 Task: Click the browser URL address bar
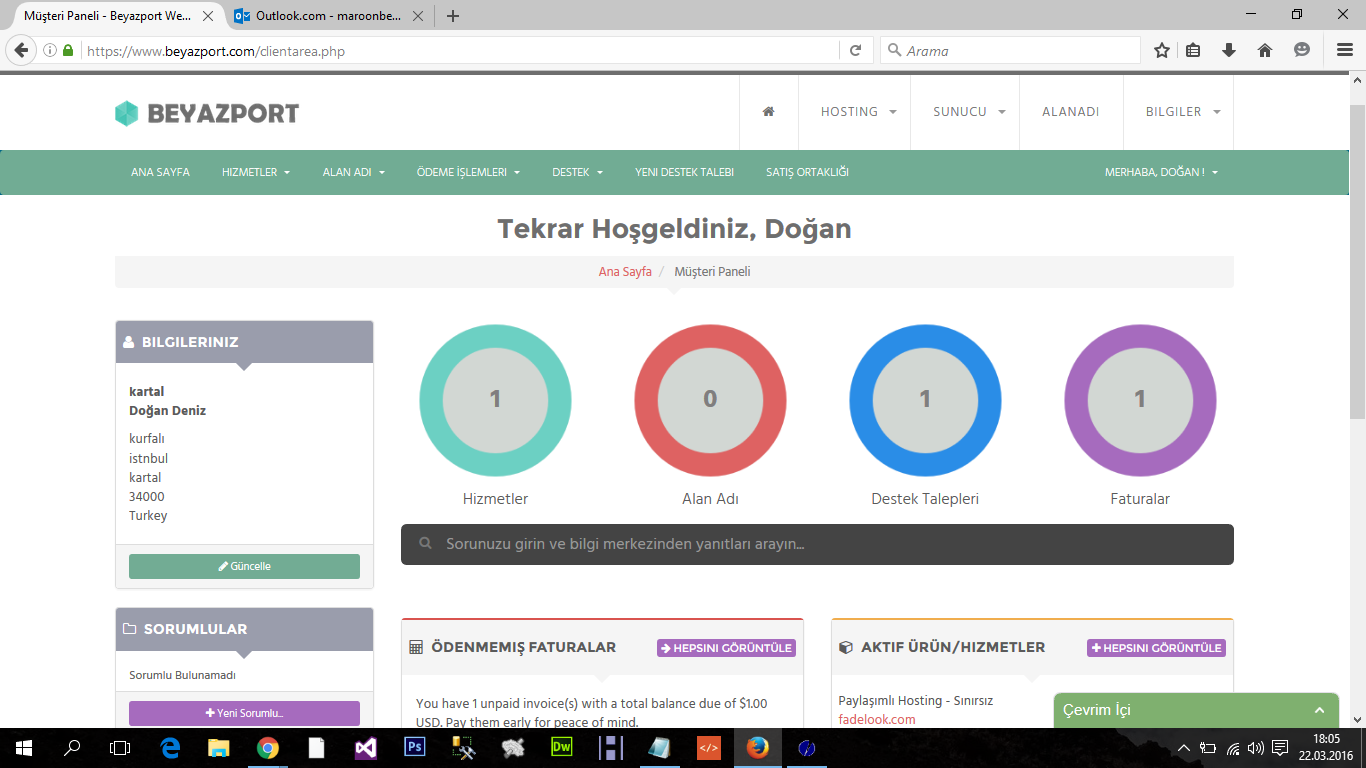click(x=460, y=50)
